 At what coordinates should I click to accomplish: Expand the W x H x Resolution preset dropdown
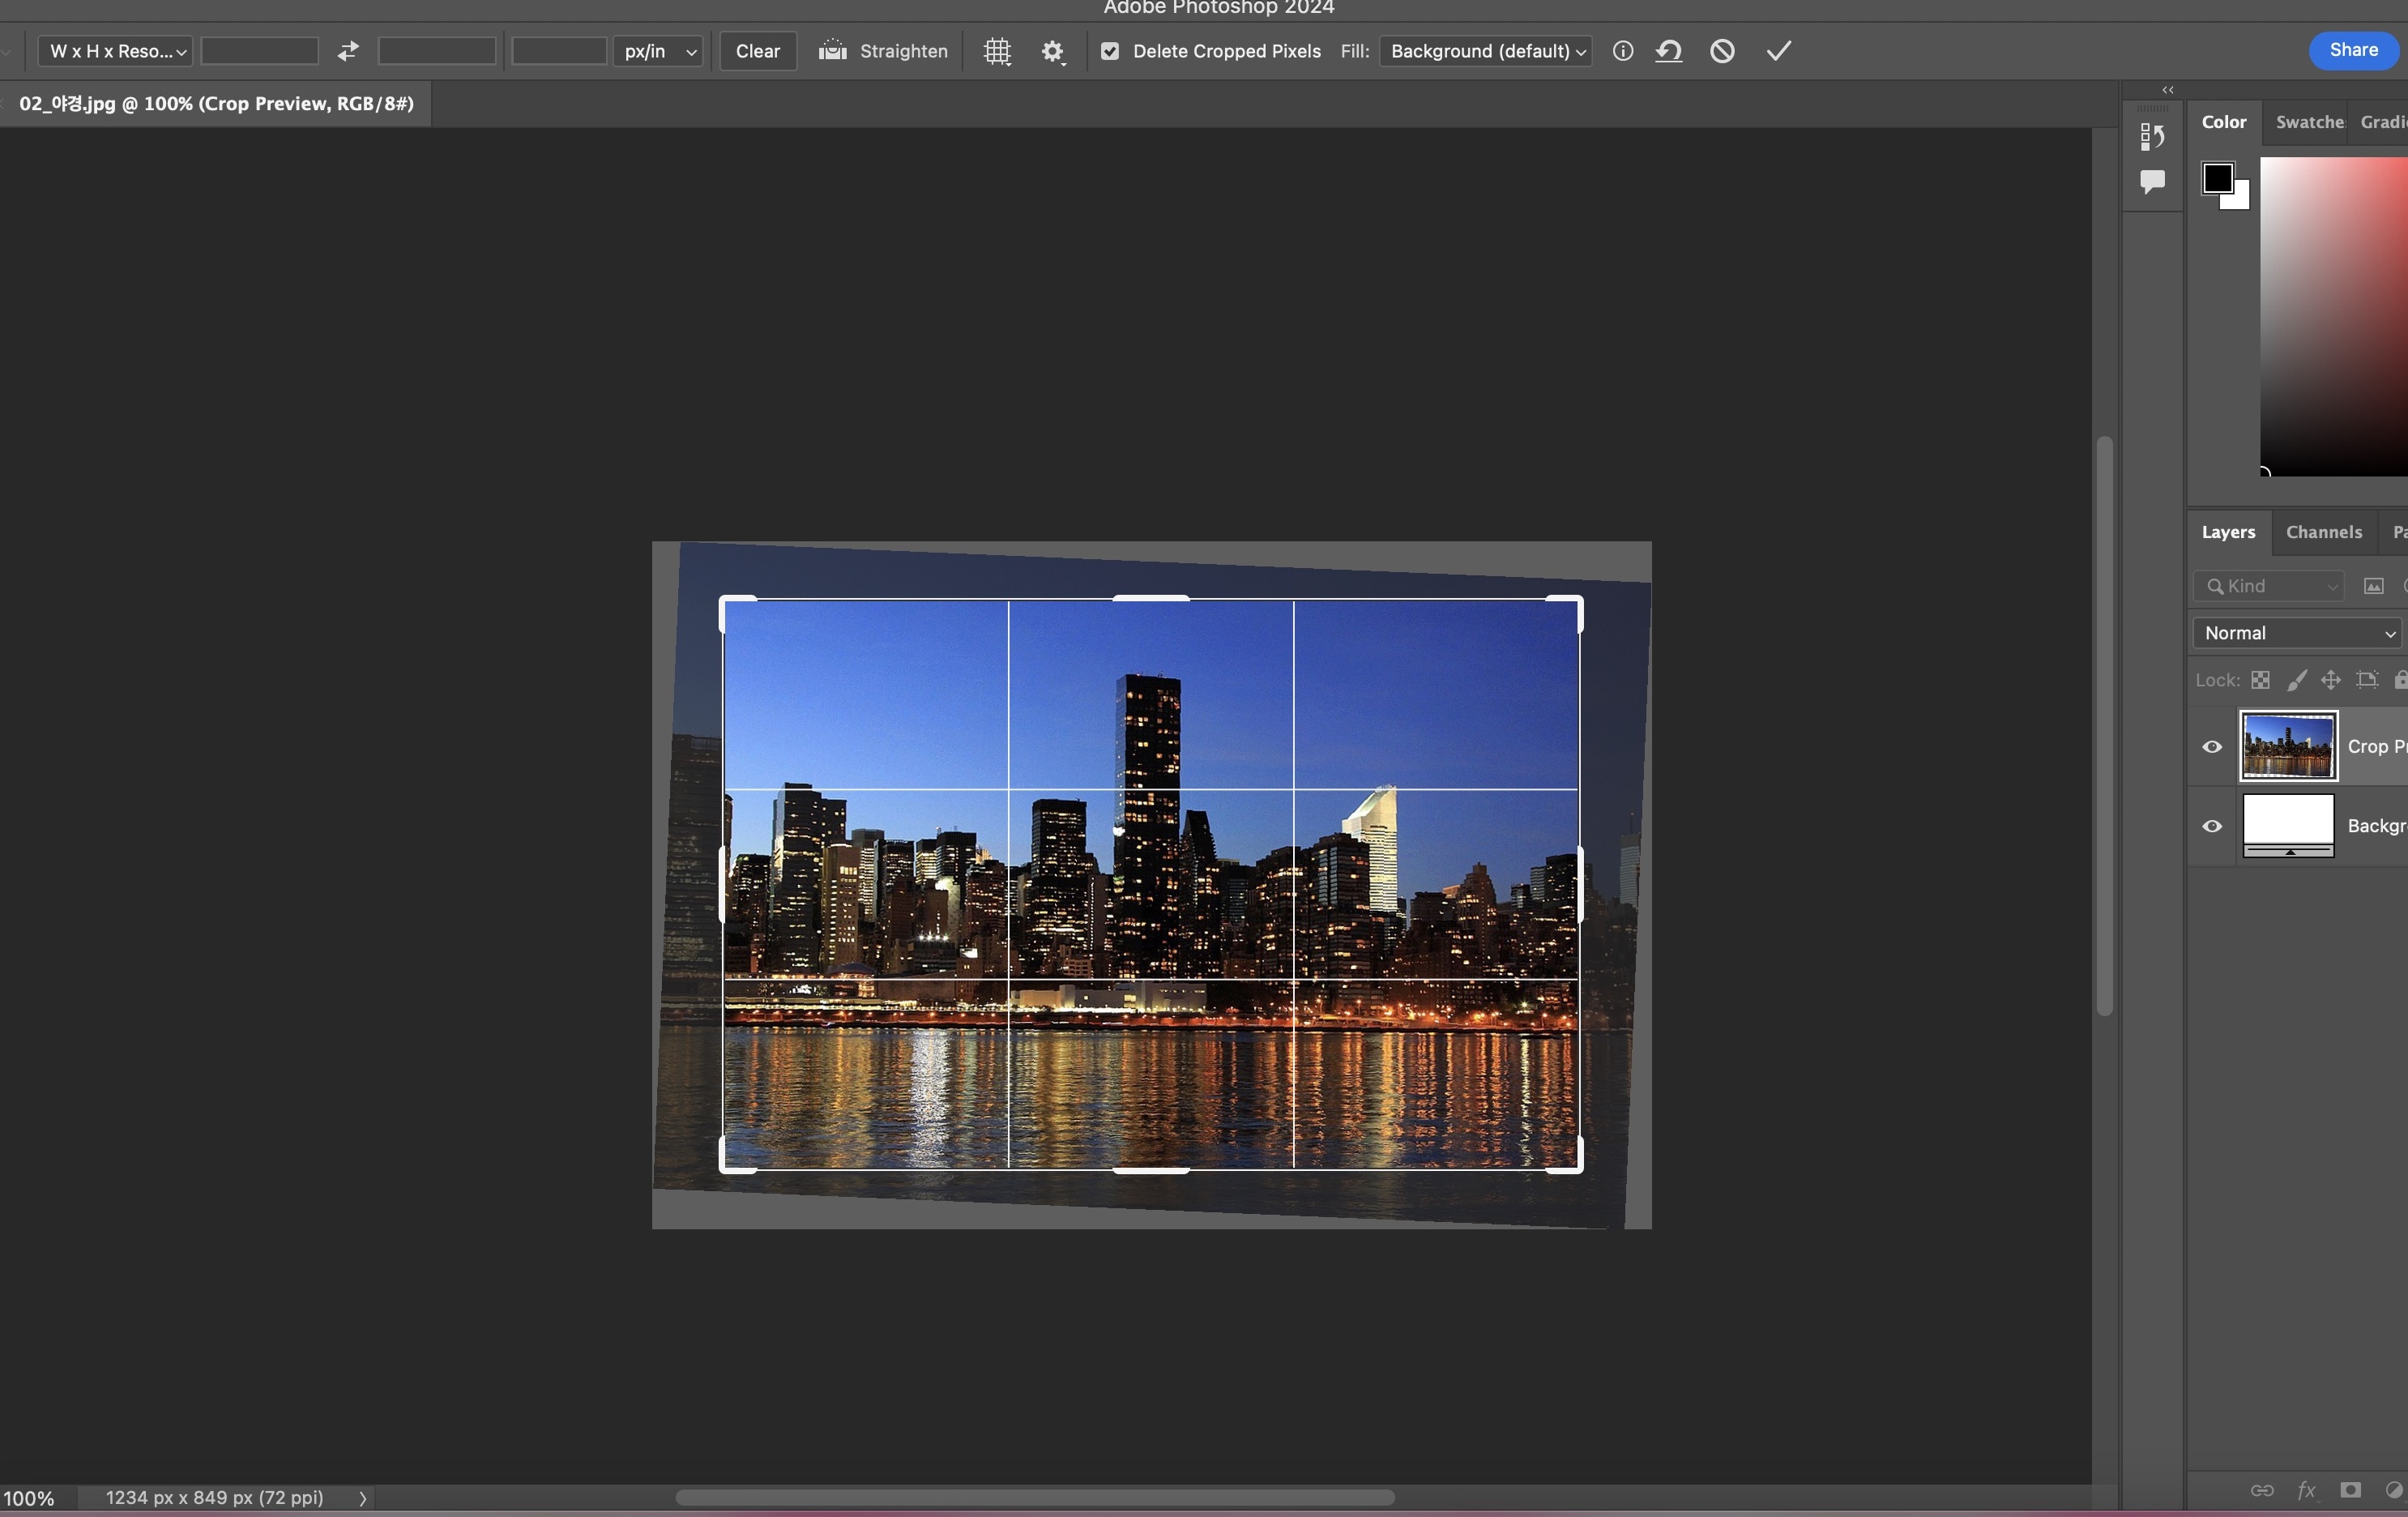click(x=116, y=51)
